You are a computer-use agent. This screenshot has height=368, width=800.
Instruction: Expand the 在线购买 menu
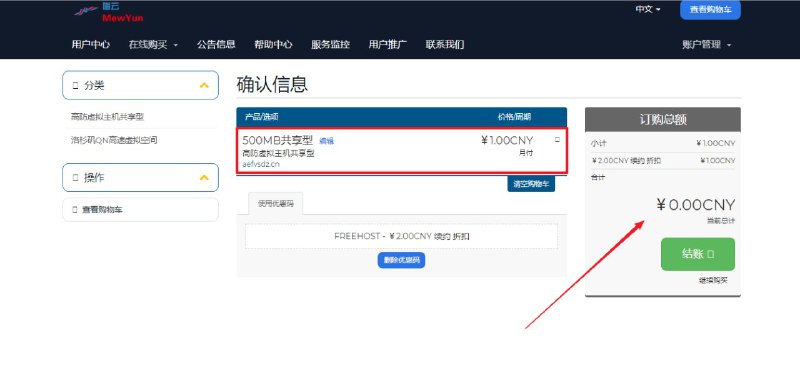[x=153, y=44]
